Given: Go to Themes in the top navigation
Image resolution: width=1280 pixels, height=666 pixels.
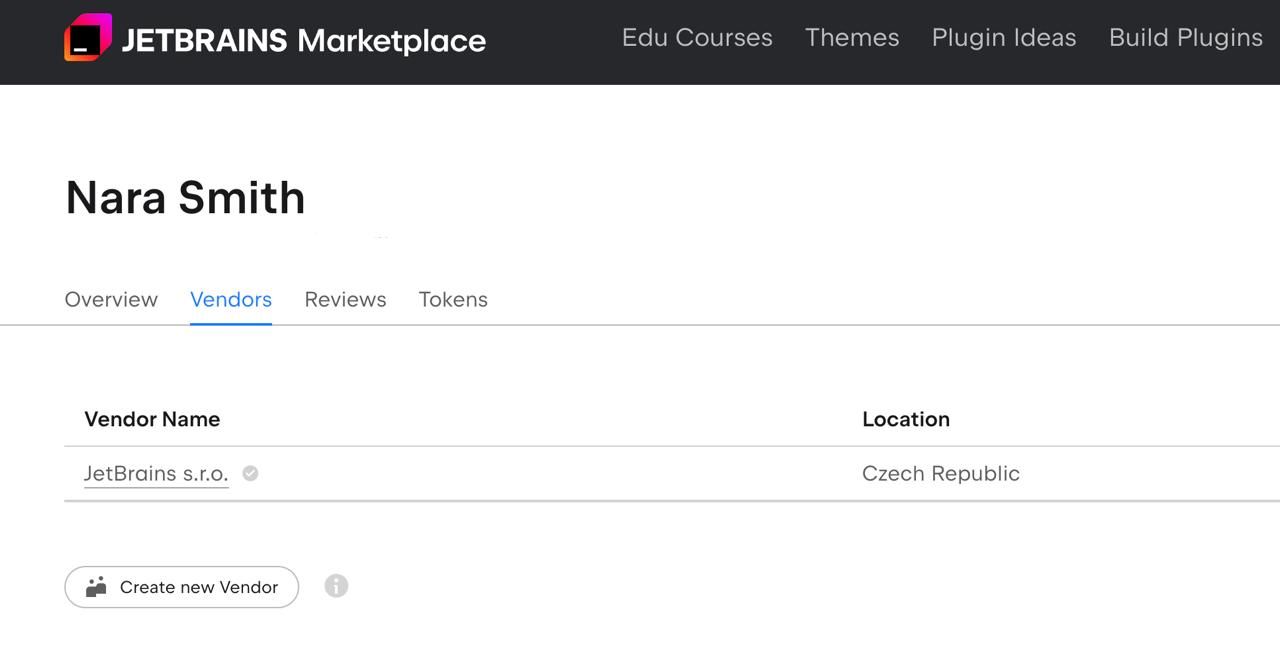Looking at the screenshot, I should (852, 38).
